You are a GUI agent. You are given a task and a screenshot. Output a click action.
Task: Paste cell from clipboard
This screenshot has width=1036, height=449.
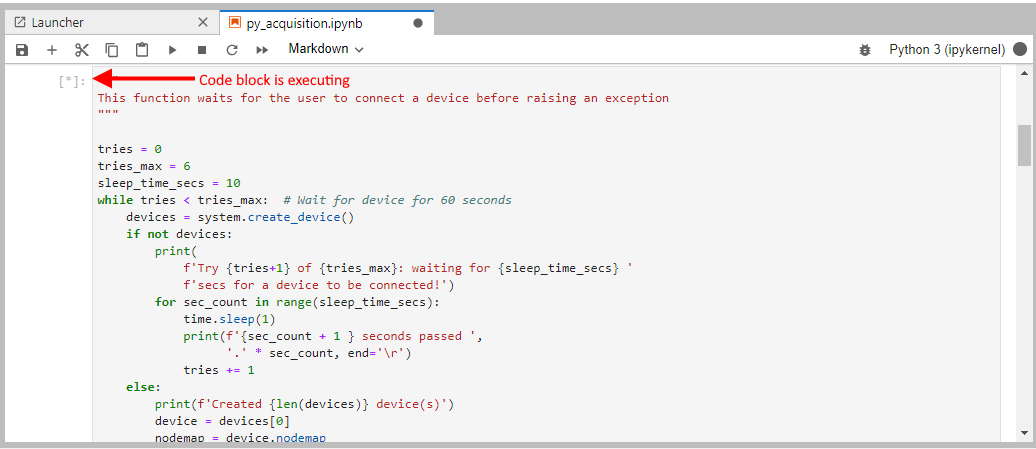142,49
